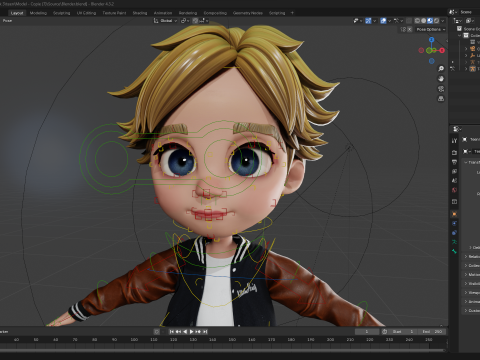The width and height of the screenshot is (480, 360).
Task: Select rendered viewport shading
Action: click(x=436, y=21)
